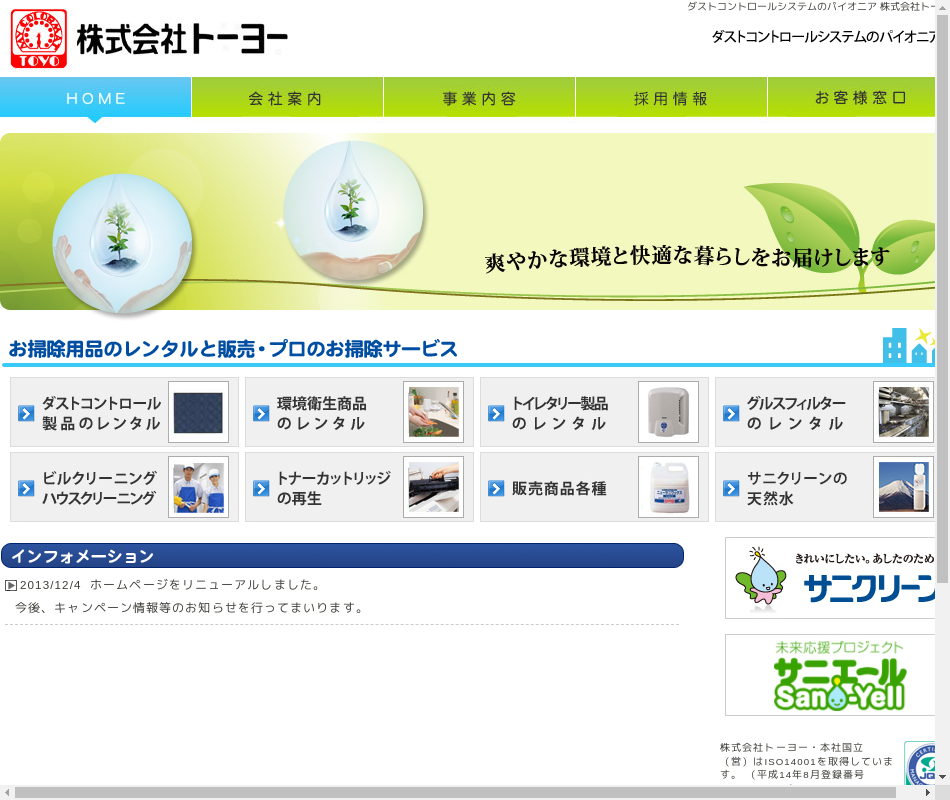Click the arrow icon beside ビルクリーニング
This screenshot has width=950, height=800.
pyautogui.click(x=26, y=488)
